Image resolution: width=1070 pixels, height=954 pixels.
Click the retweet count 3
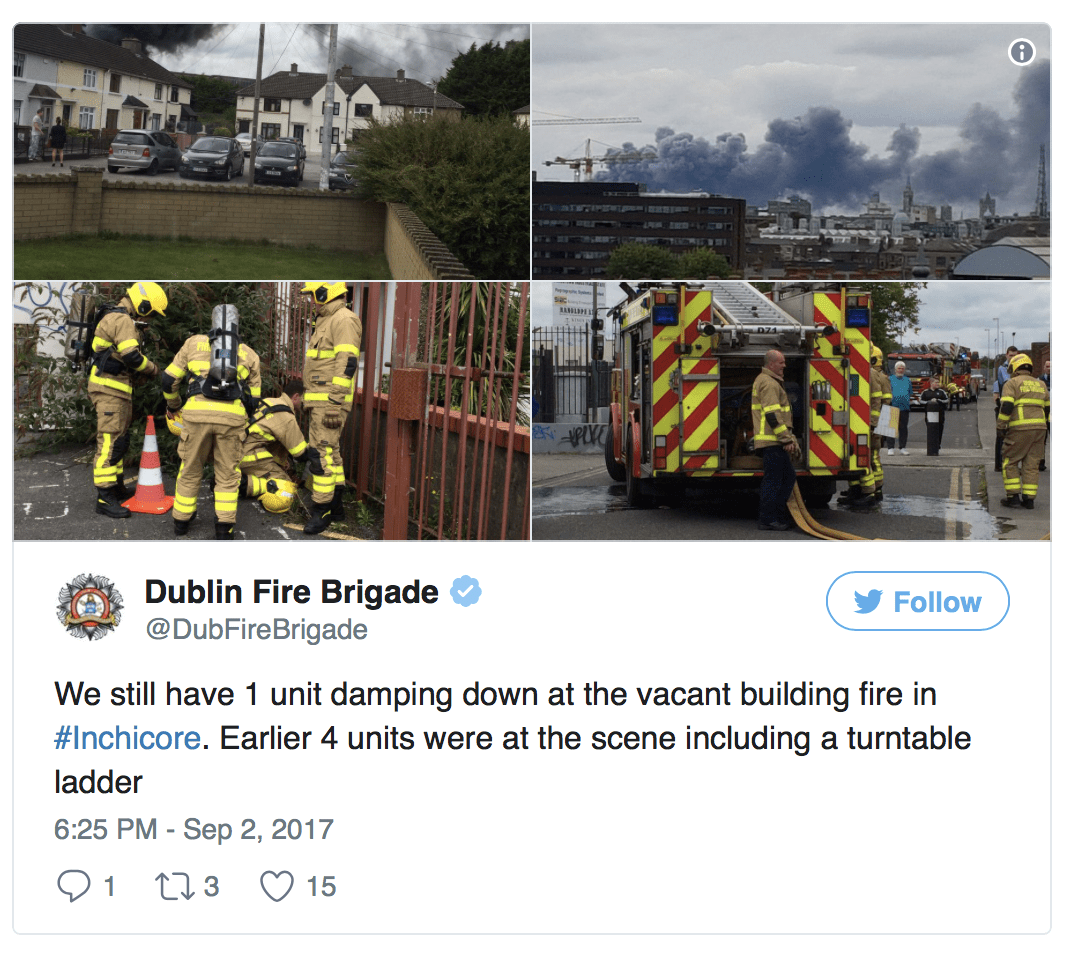pyautogui.click(x=212, y=886)
